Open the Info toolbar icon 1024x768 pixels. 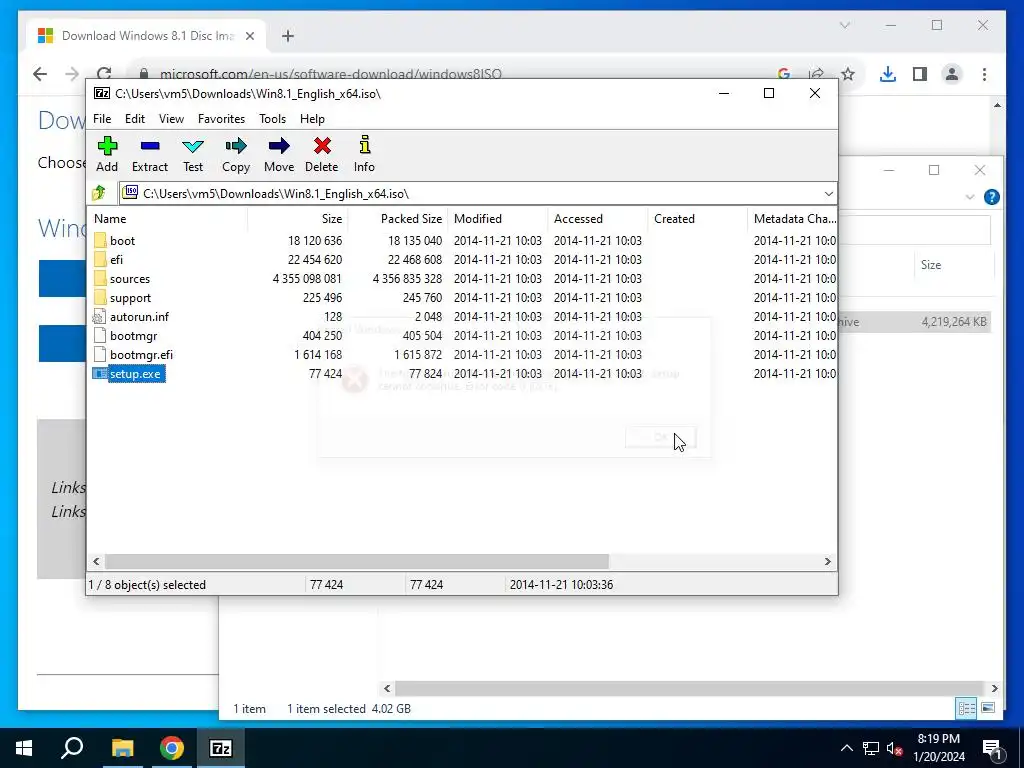coord(364,145)
